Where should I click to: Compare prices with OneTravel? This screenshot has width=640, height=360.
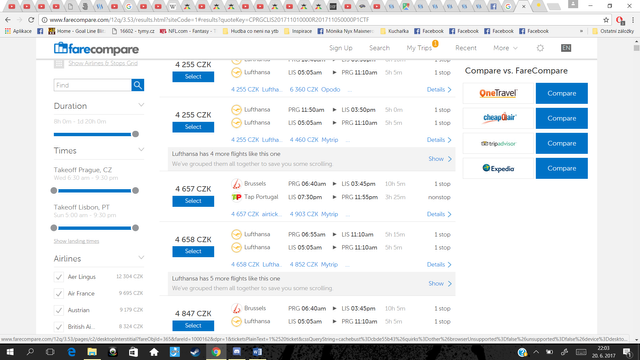562,93
